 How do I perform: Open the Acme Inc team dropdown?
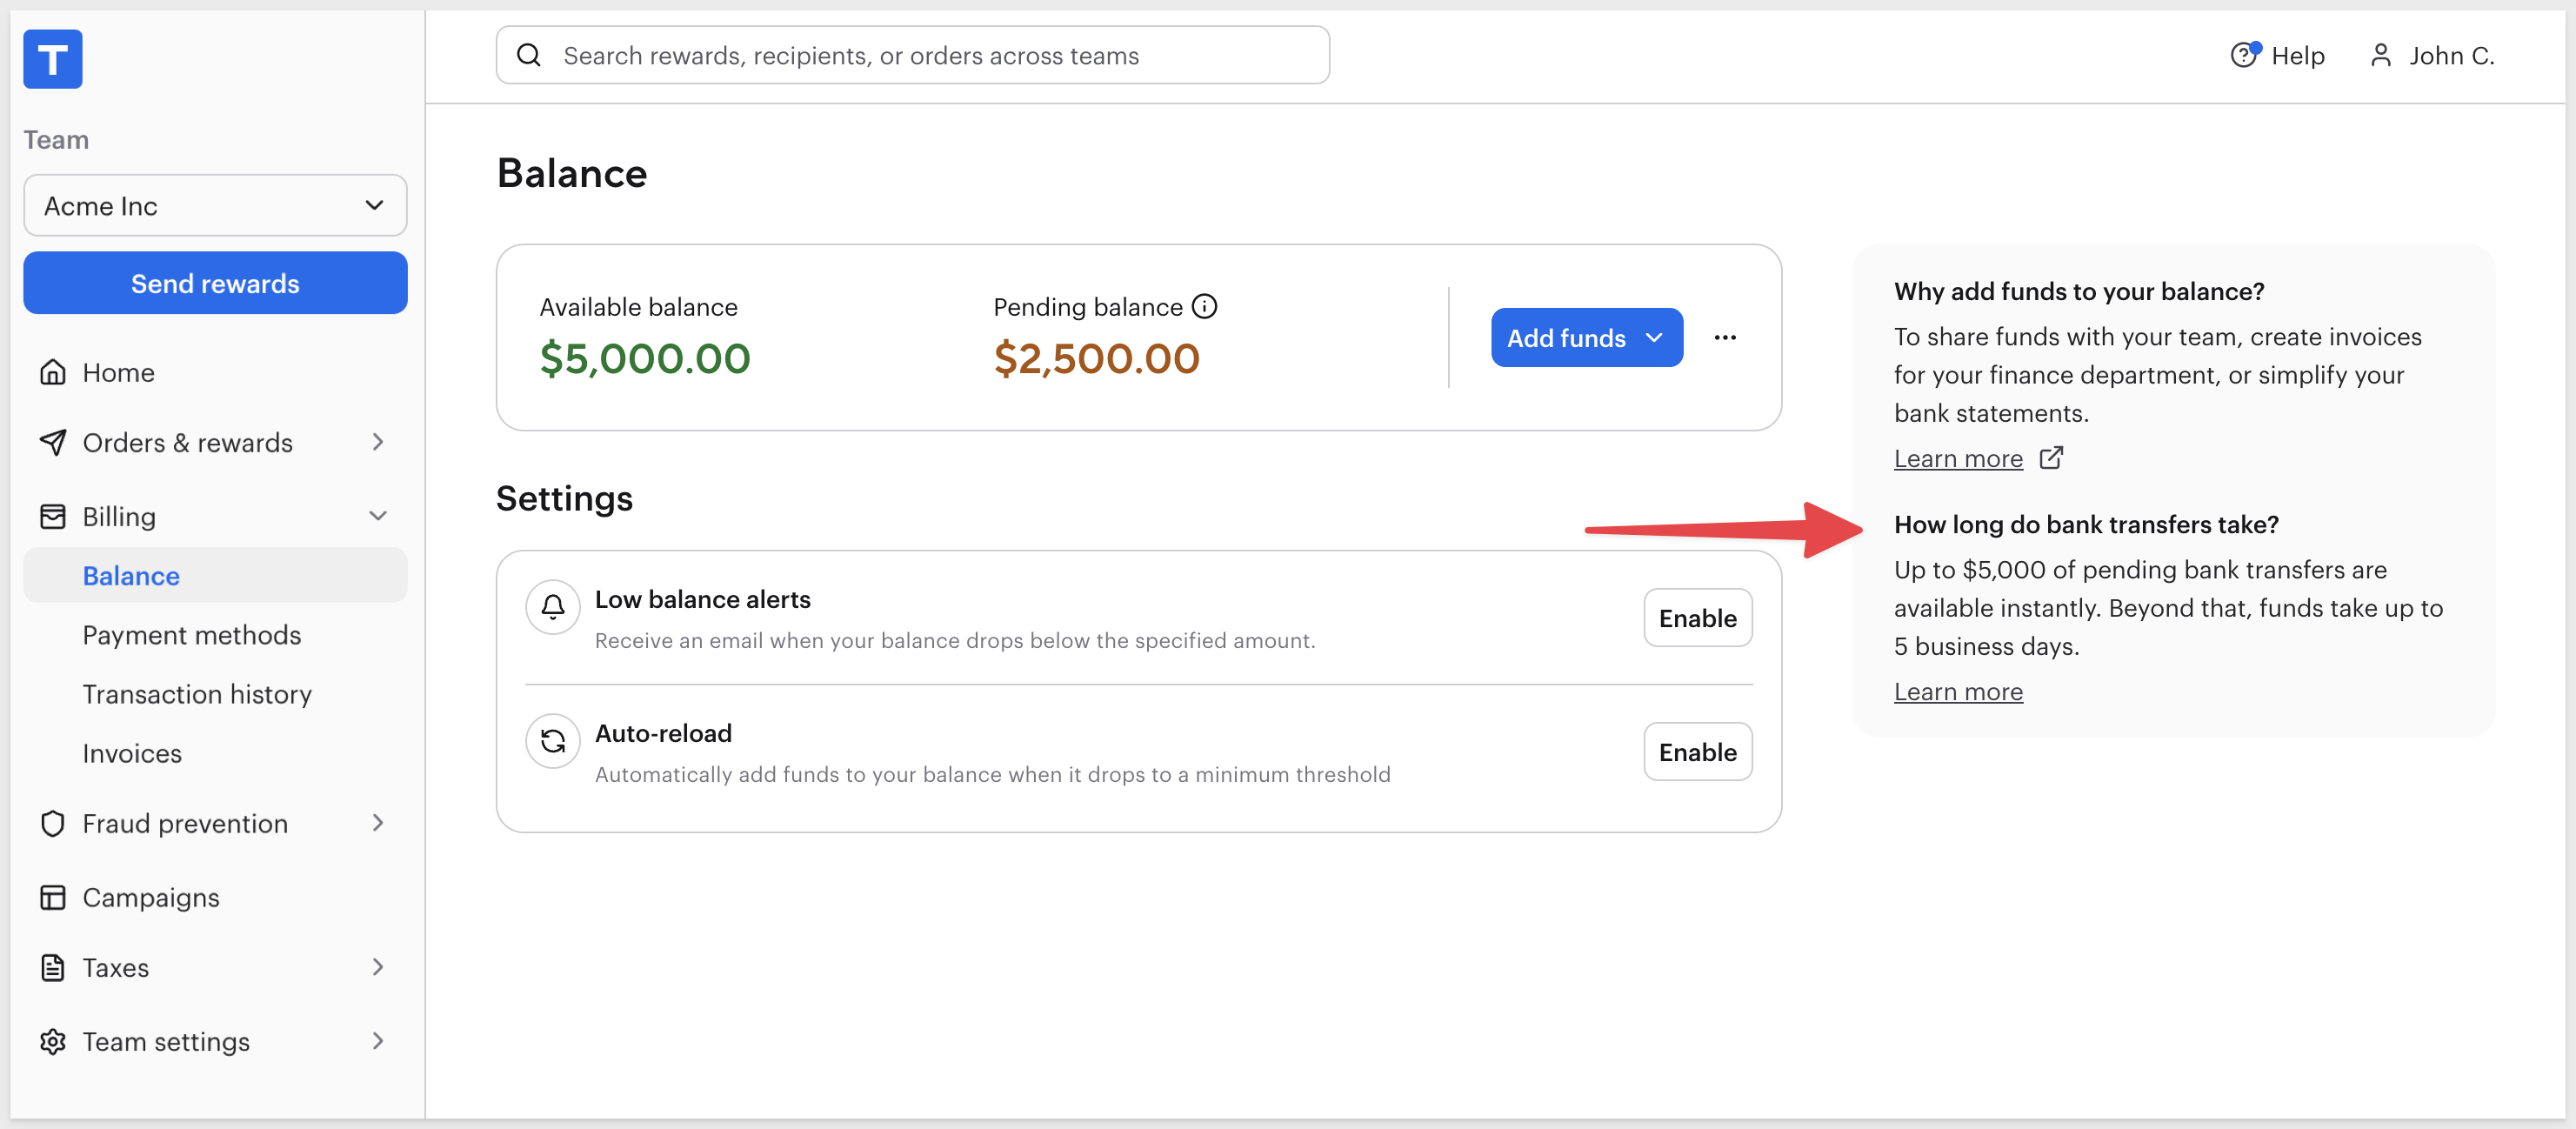coord(215,206)
